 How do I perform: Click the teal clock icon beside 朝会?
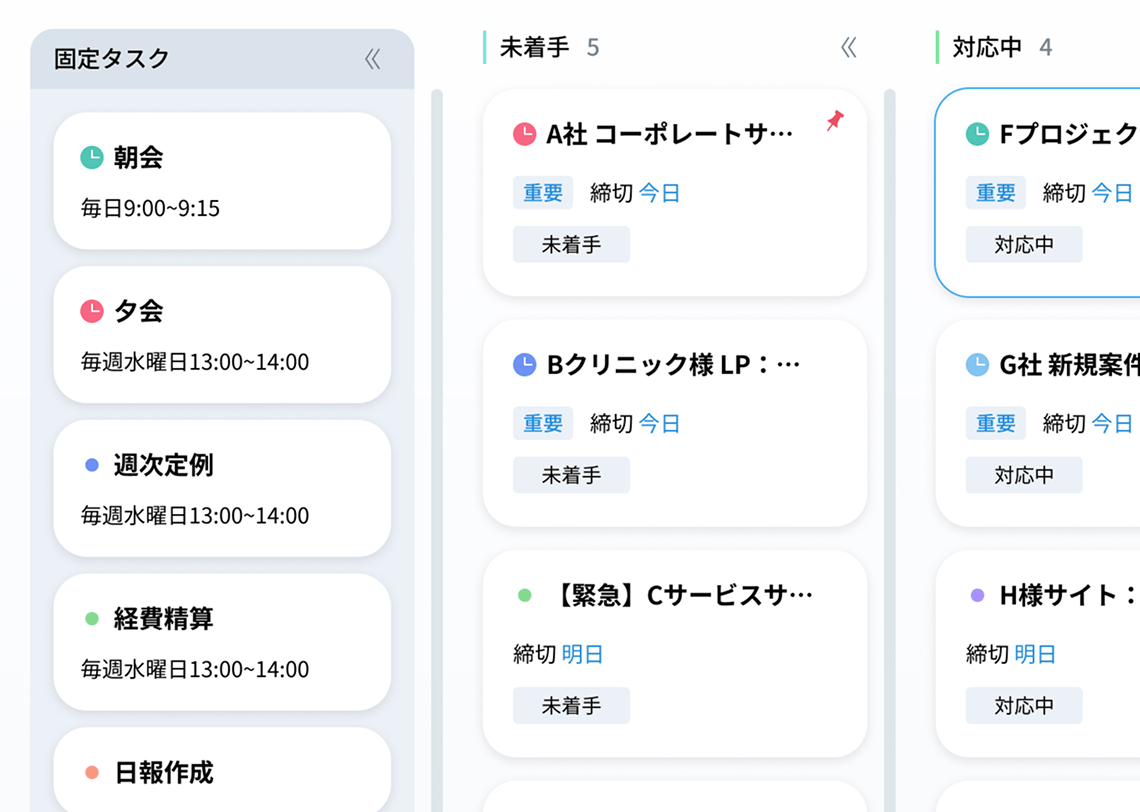(x=94, y=156)
